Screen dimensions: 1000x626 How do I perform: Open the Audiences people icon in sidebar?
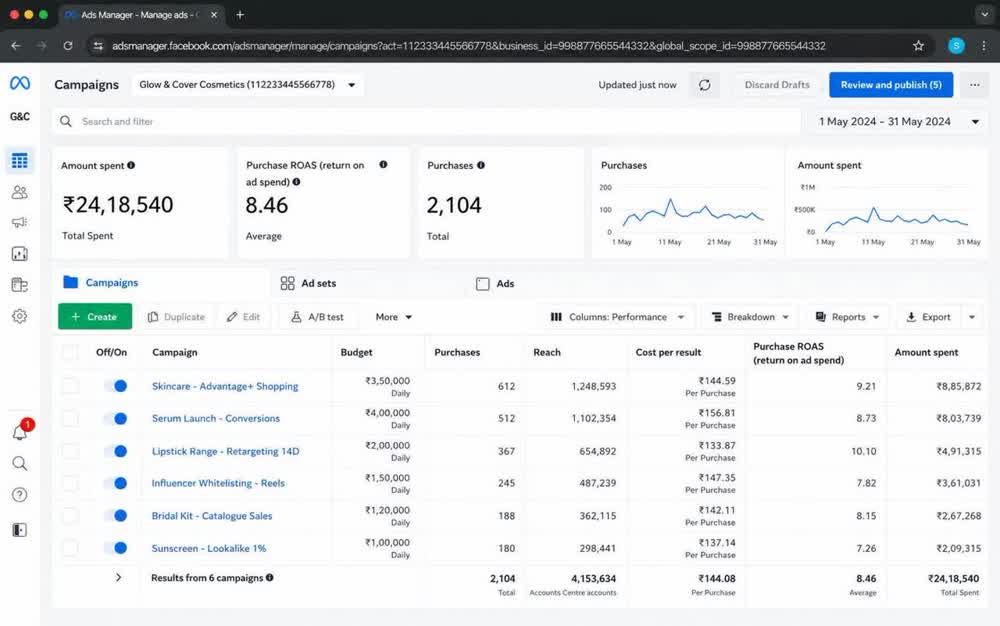pyautogui.click(x=20, y=192)
